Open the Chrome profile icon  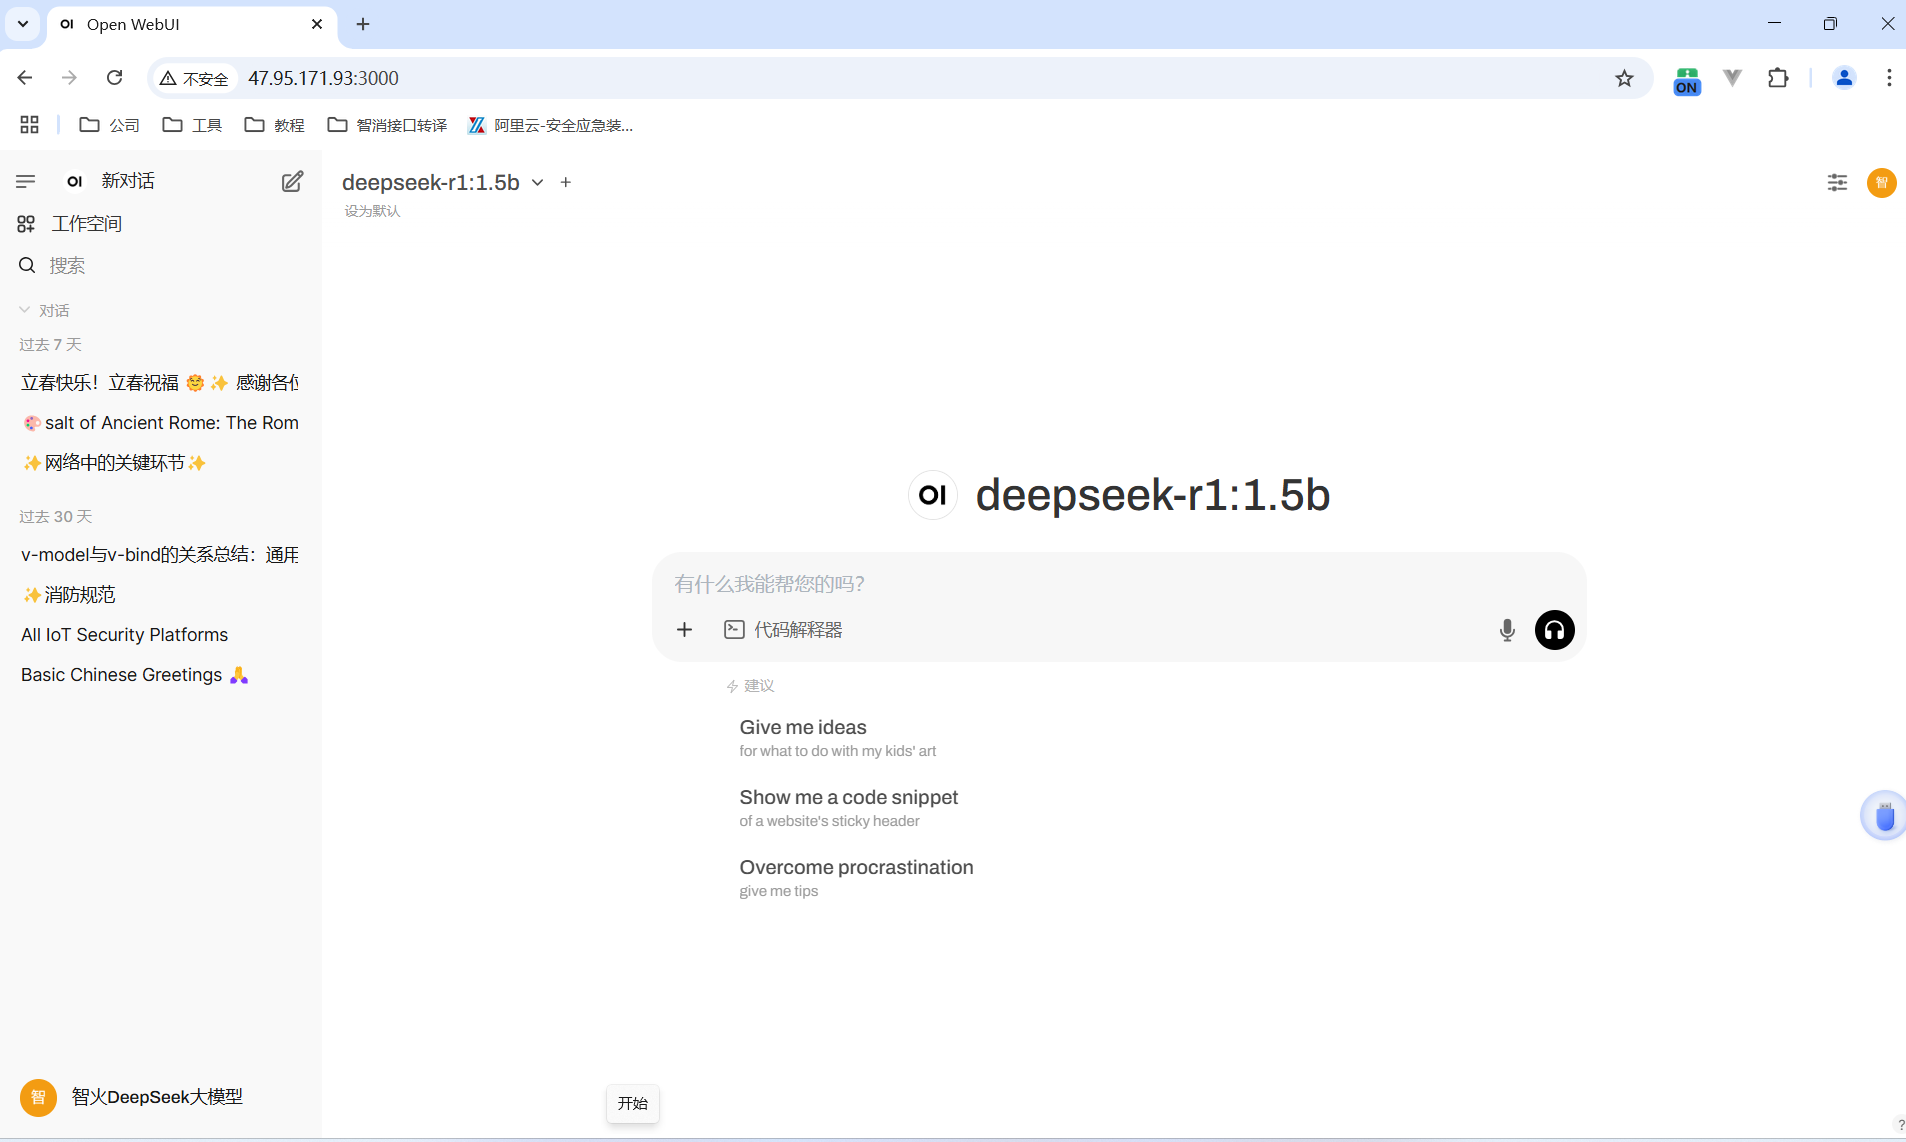[1844, 78]
